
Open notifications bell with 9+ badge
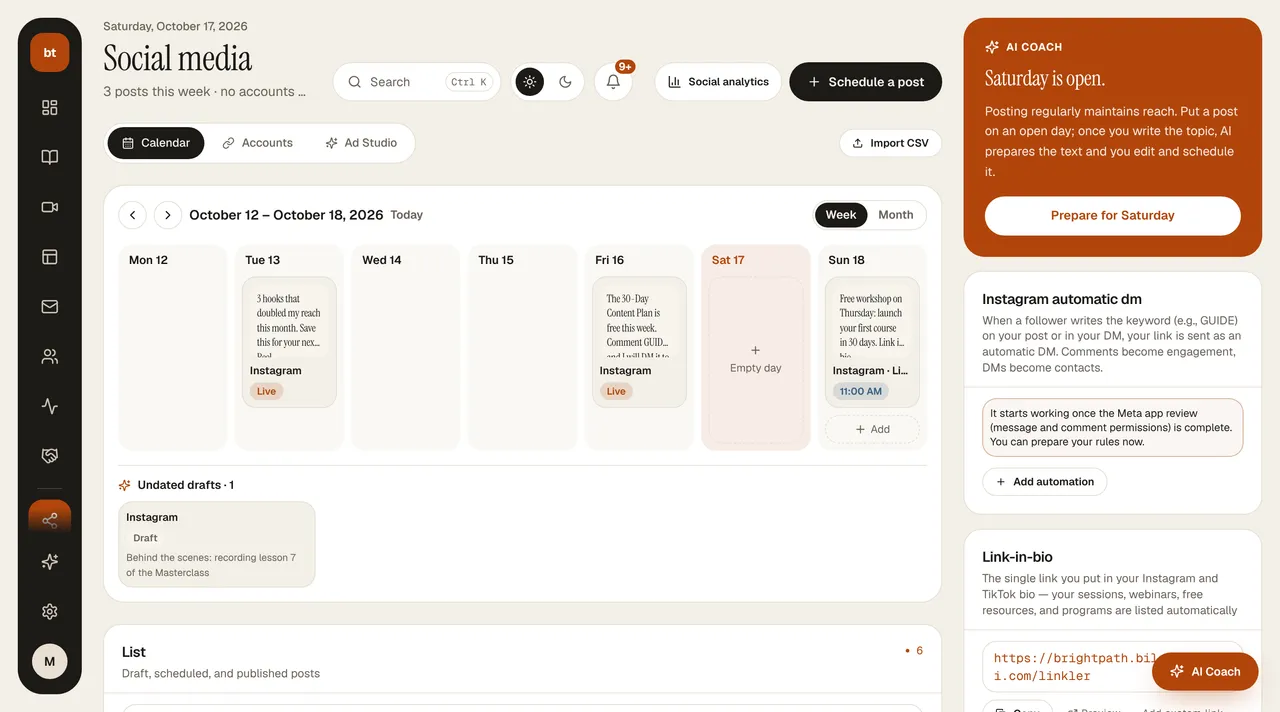point(614,82)
